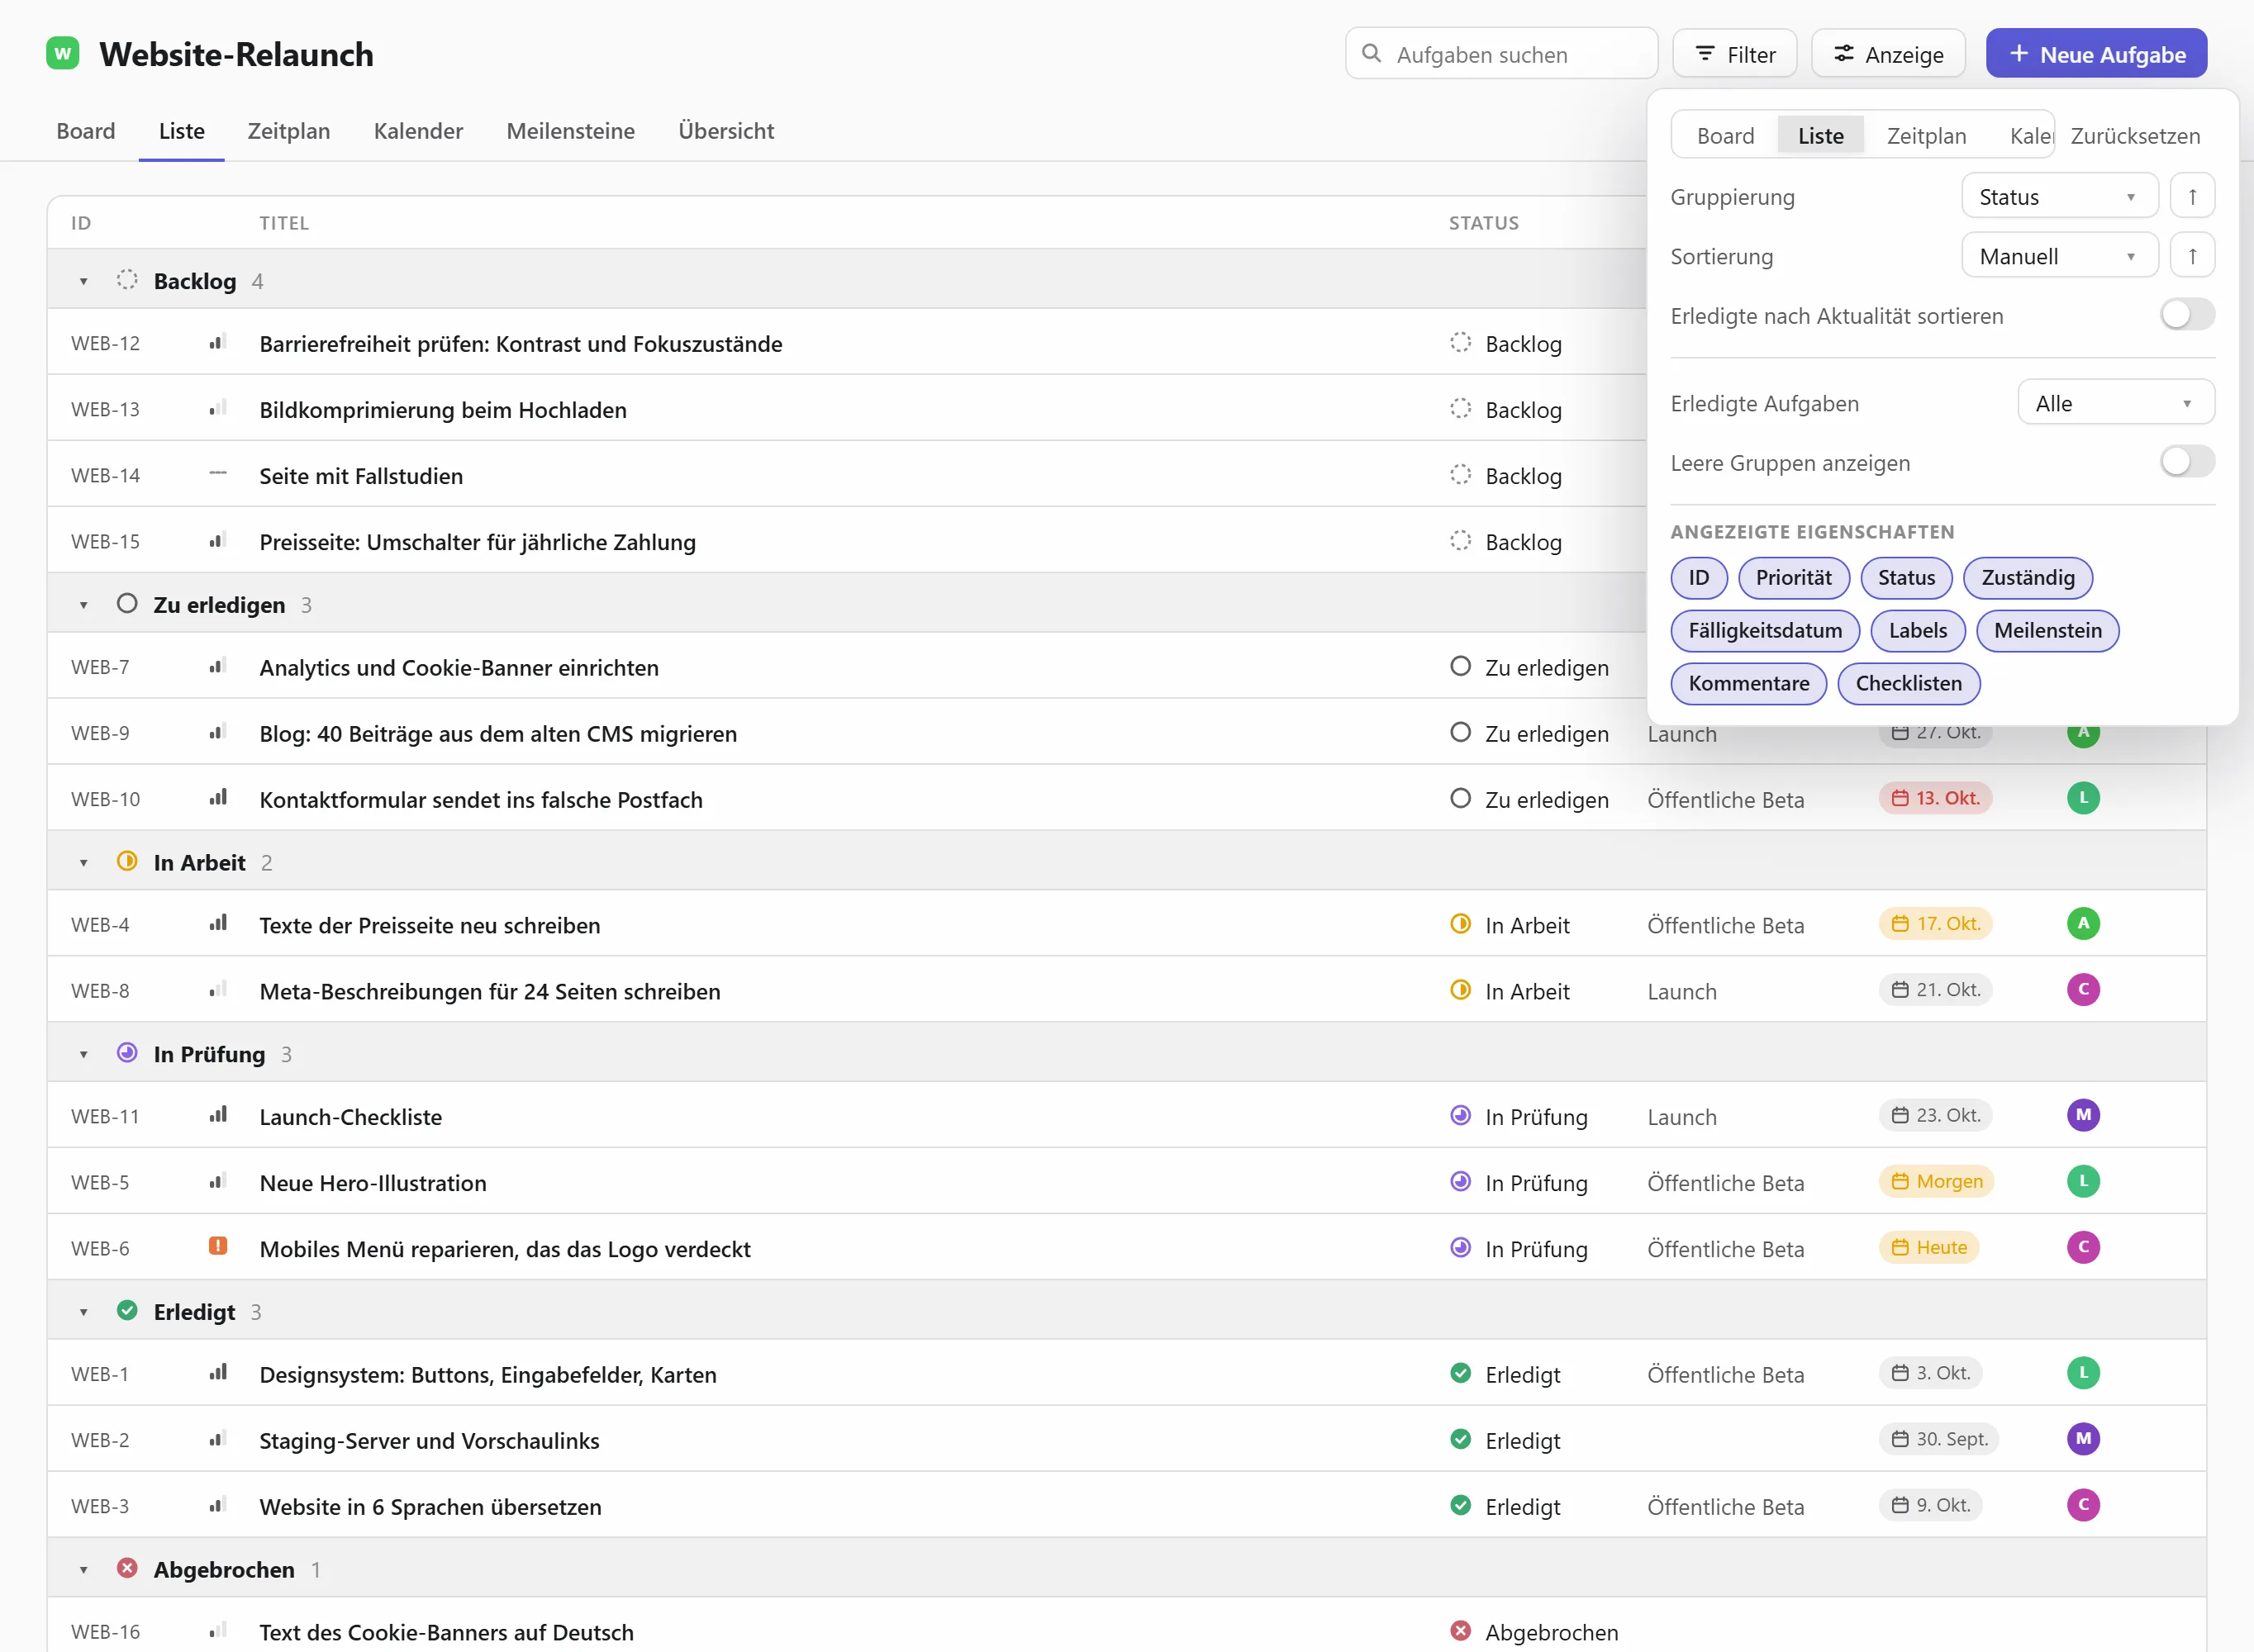Click the Heute due date badge
The image size is (2254, 1652).
click(x=1928, y=1247)
